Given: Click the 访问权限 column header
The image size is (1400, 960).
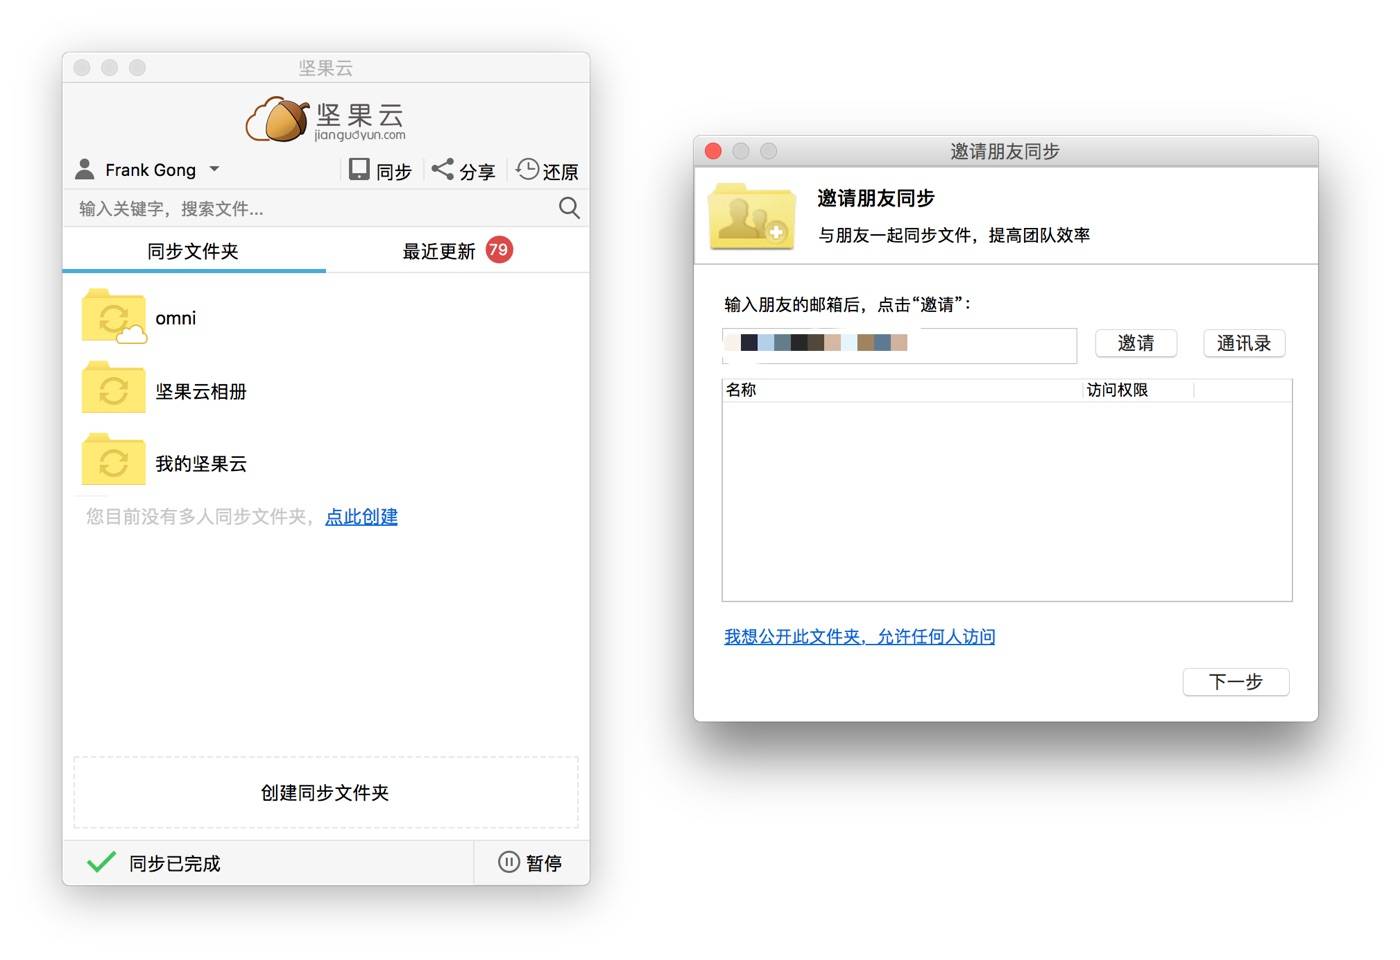Looking at the screenshot, I should [1138, 390].
